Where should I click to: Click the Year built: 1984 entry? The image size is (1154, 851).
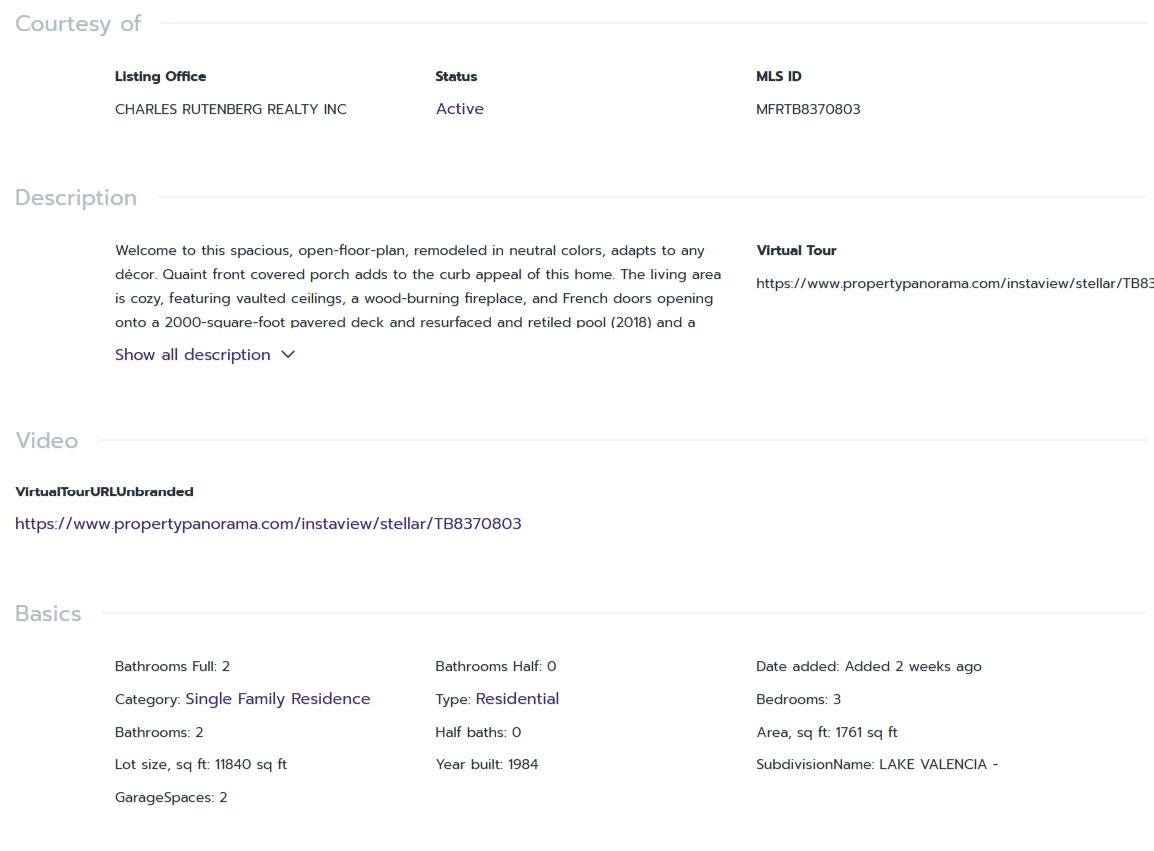487,765
